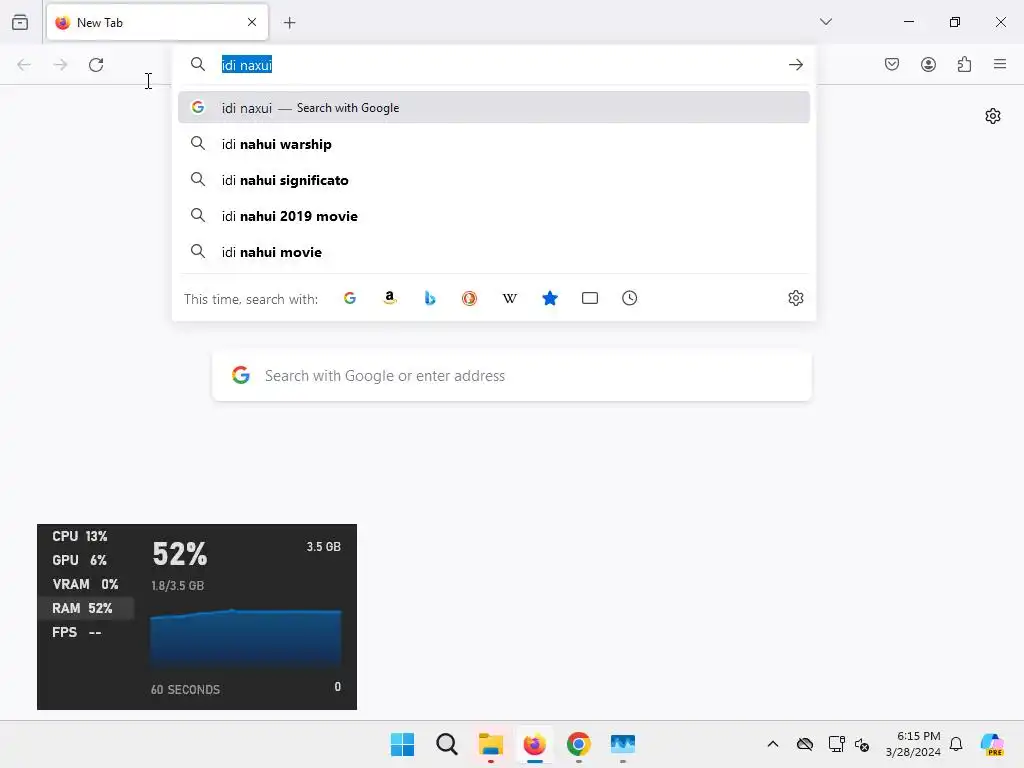Open clock showing 6:15 PM
This screenshot has width=1024, height=768.
[x=913, y=744]
